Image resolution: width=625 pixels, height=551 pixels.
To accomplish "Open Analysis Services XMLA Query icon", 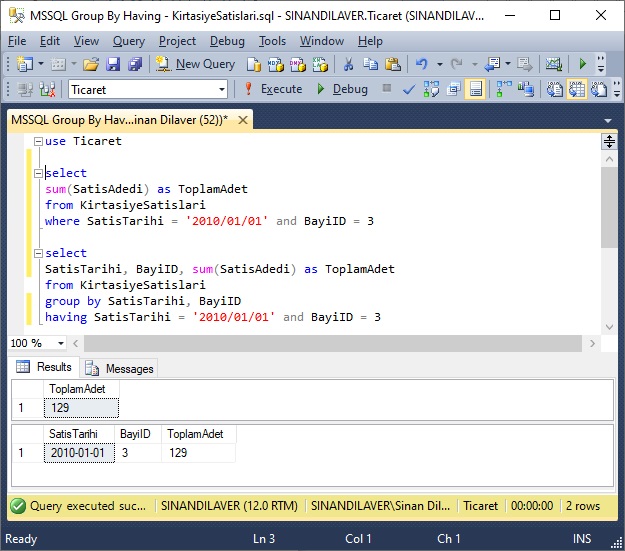I will point(320,64).
